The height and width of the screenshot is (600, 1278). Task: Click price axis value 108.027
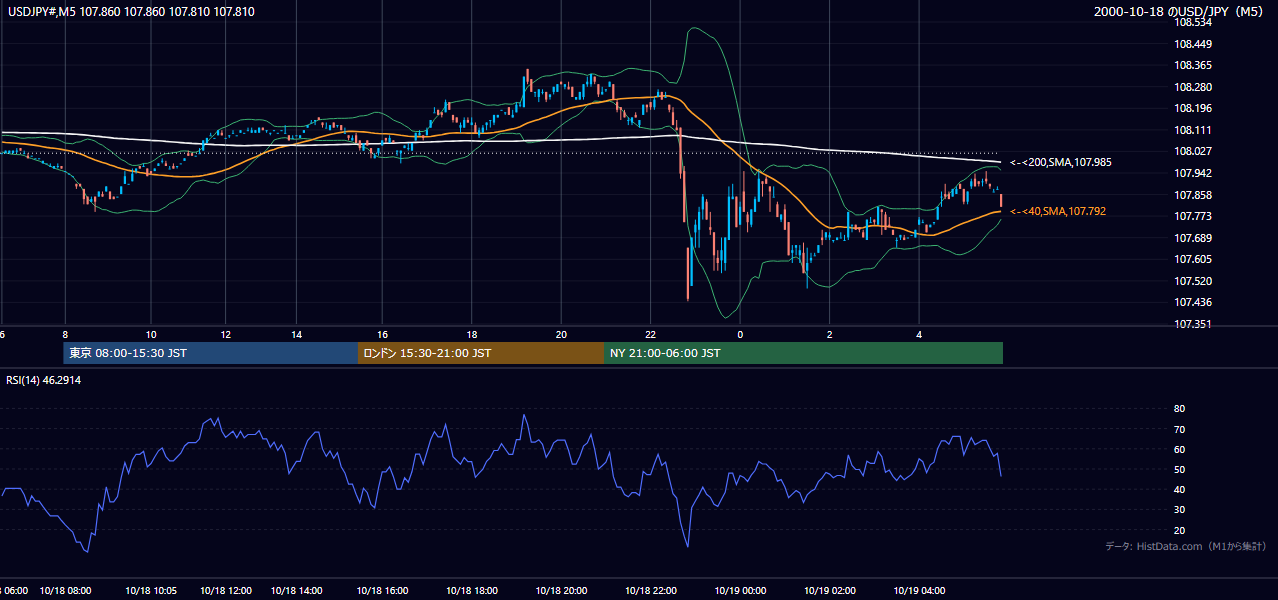tap(1193, 151)
